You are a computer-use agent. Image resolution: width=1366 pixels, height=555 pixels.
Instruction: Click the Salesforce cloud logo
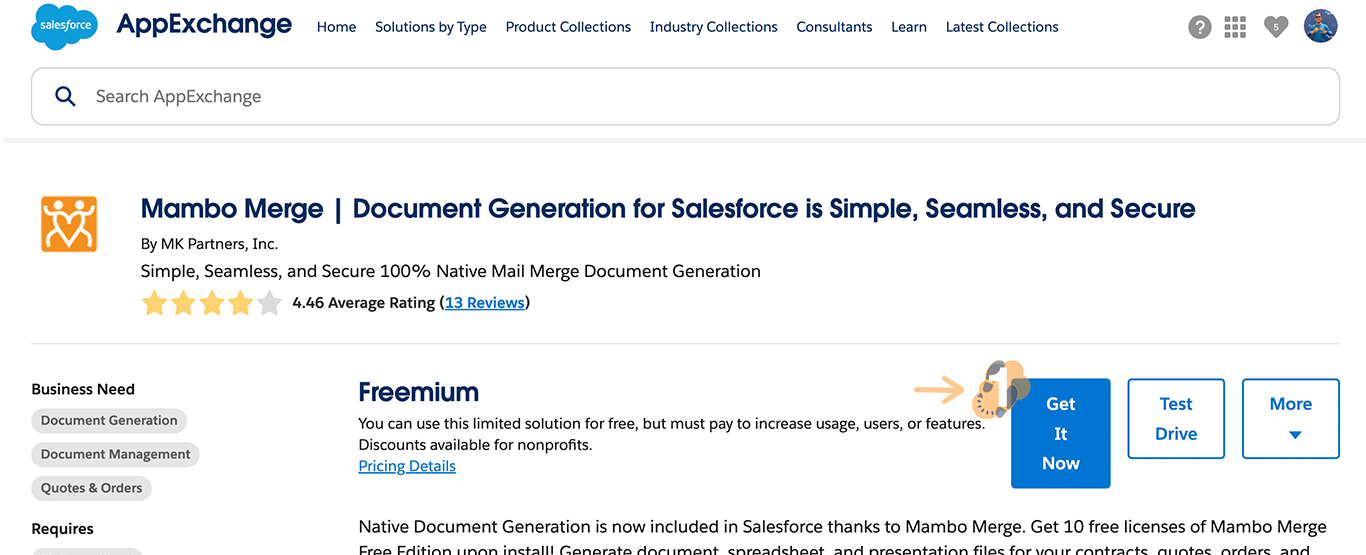pos(64,26)
